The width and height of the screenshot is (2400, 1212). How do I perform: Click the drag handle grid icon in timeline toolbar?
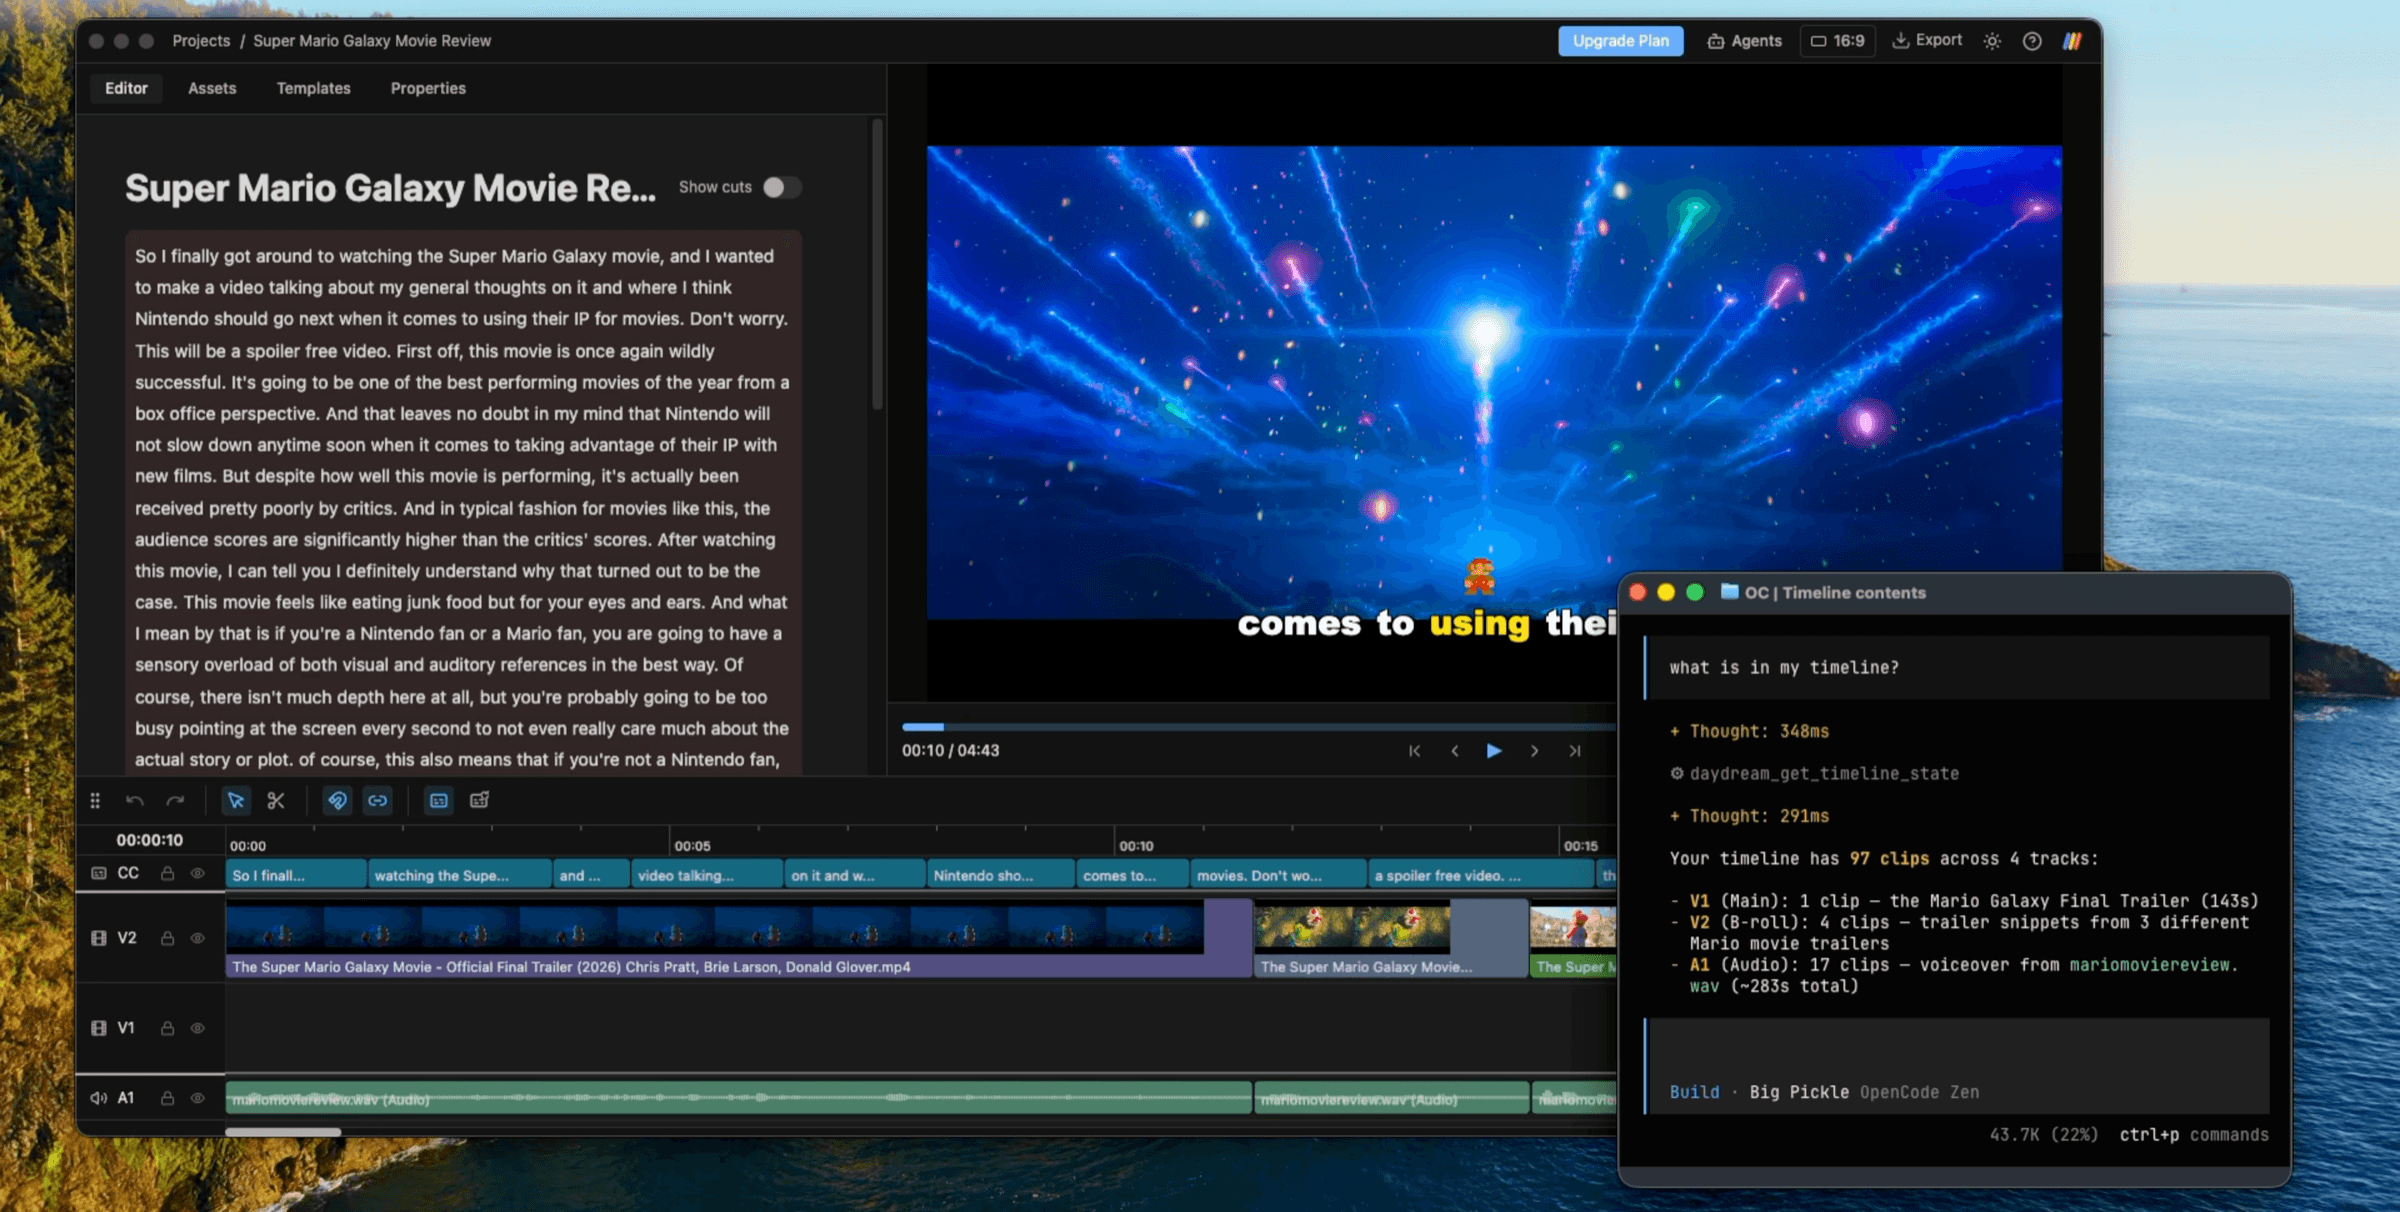point(95,801)
